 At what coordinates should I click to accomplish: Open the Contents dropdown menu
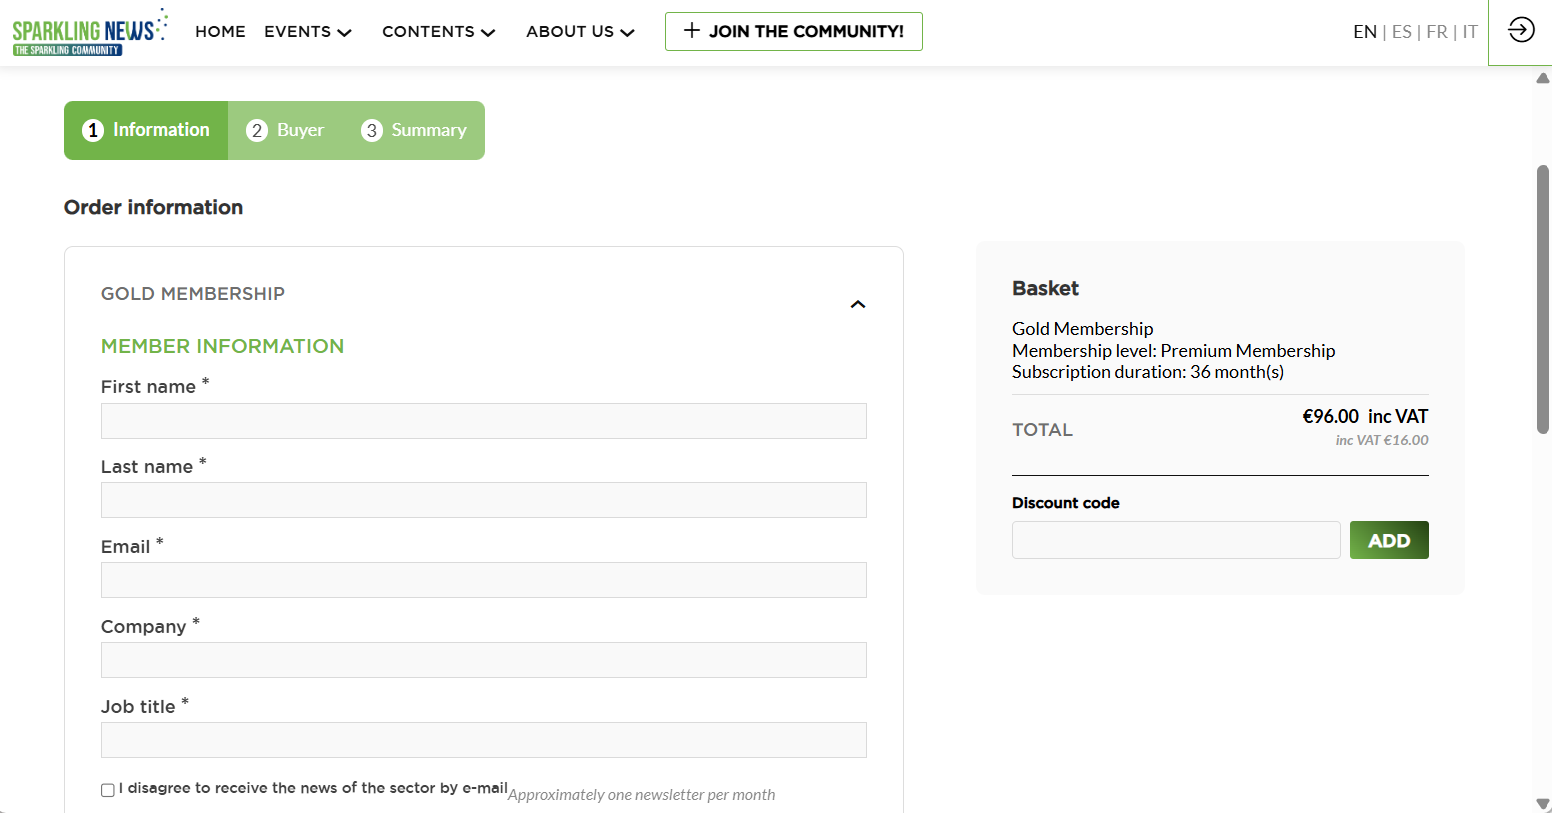tap(438, 32)
